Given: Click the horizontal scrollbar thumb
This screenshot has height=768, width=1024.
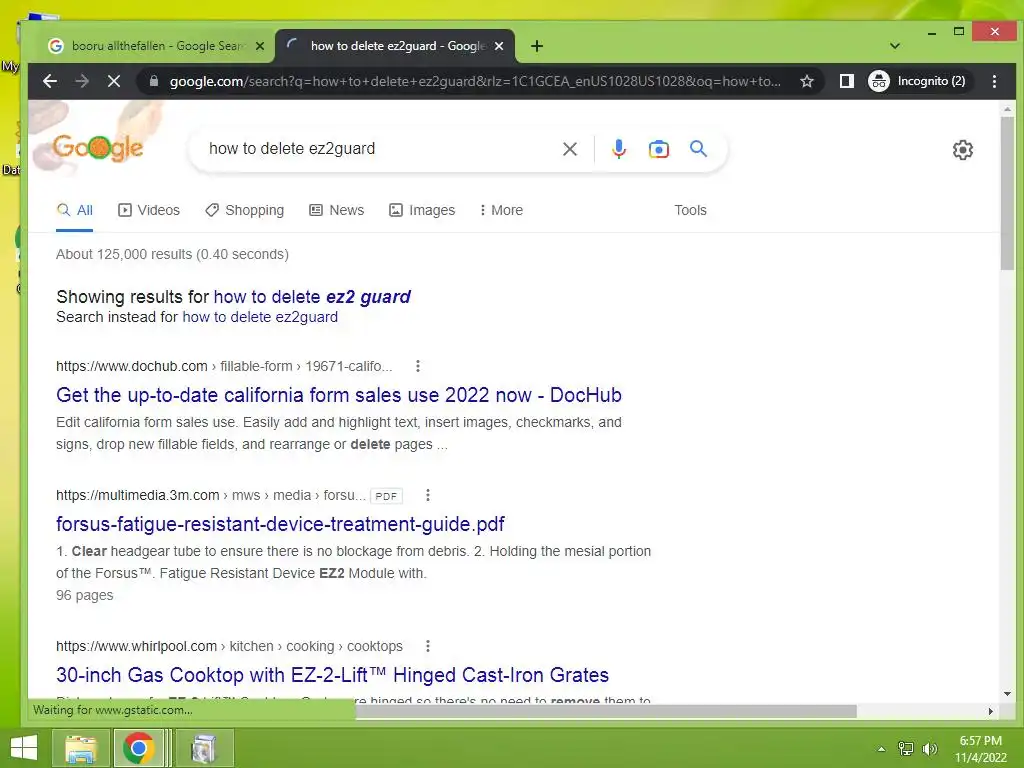Looking at the screenshot, I should pyautogui.click(x=606, y=711).
